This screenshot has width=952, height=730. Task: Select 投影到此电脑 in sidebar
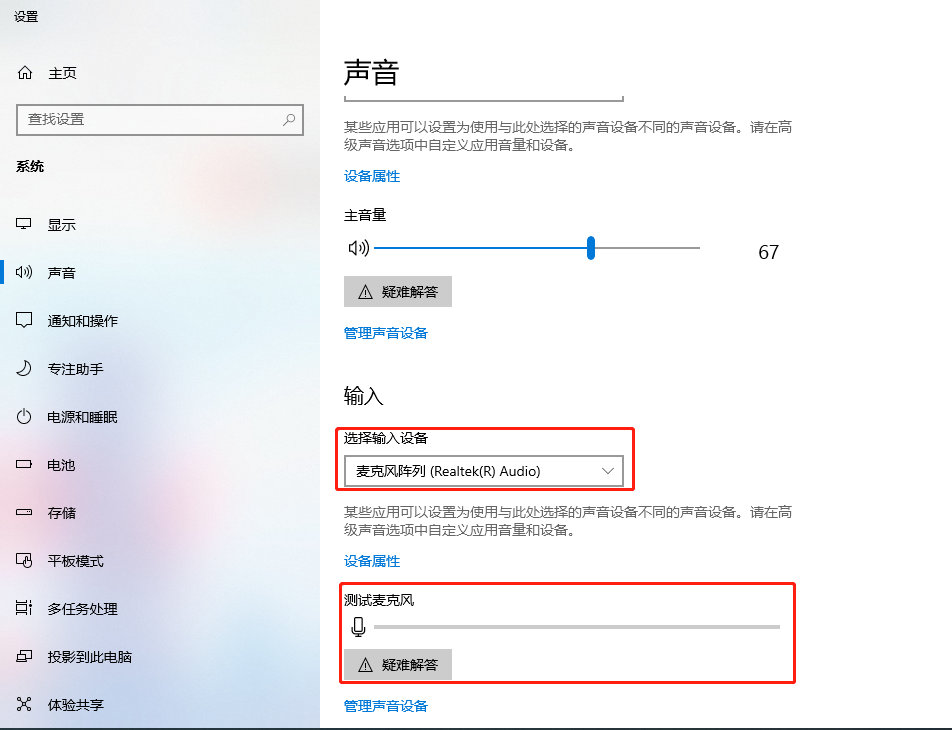(x=89, y=657)
